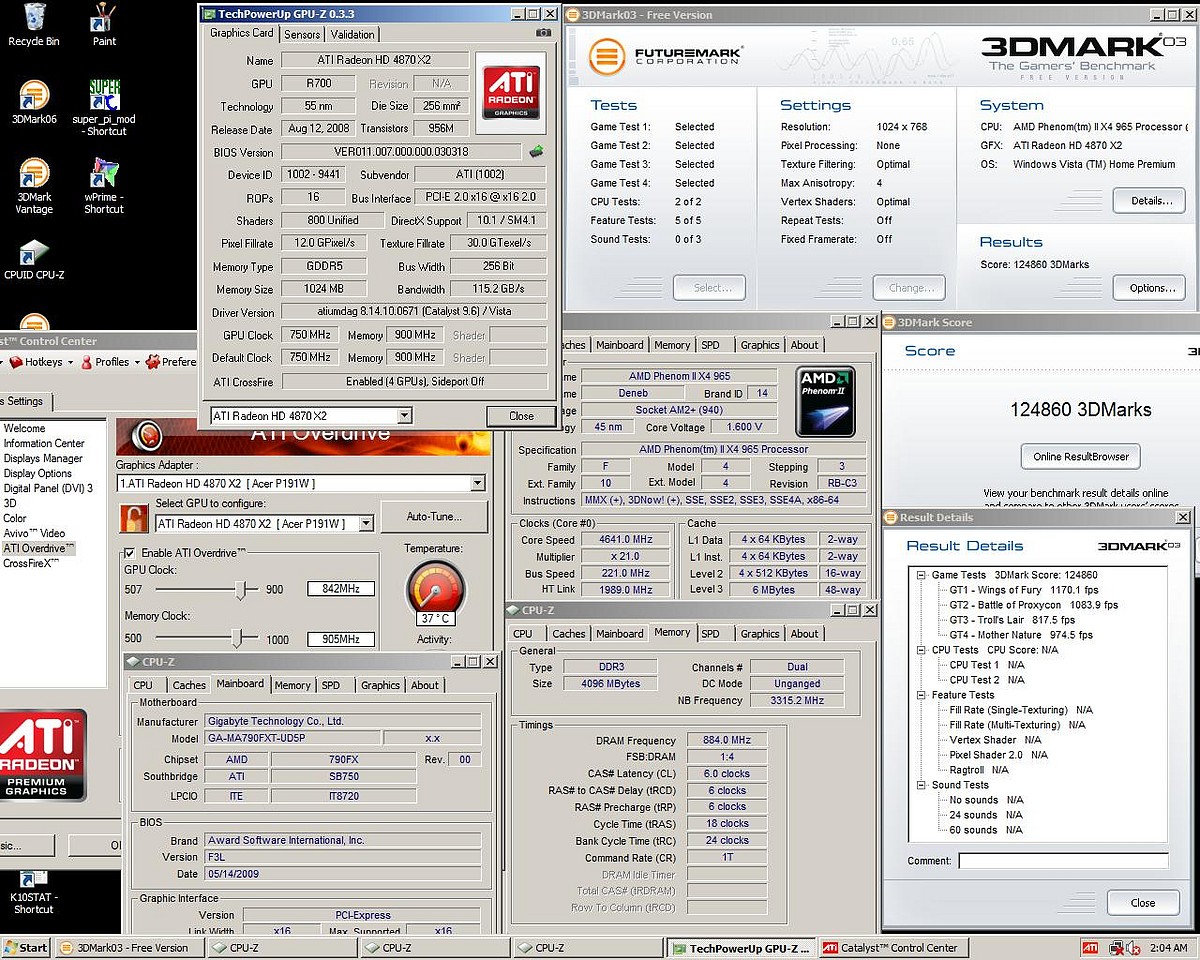The height and width of the screenshot is (960, 1200).
Task: Switch to Catalyst Control Center taskbar button
Action: point(895,947)
